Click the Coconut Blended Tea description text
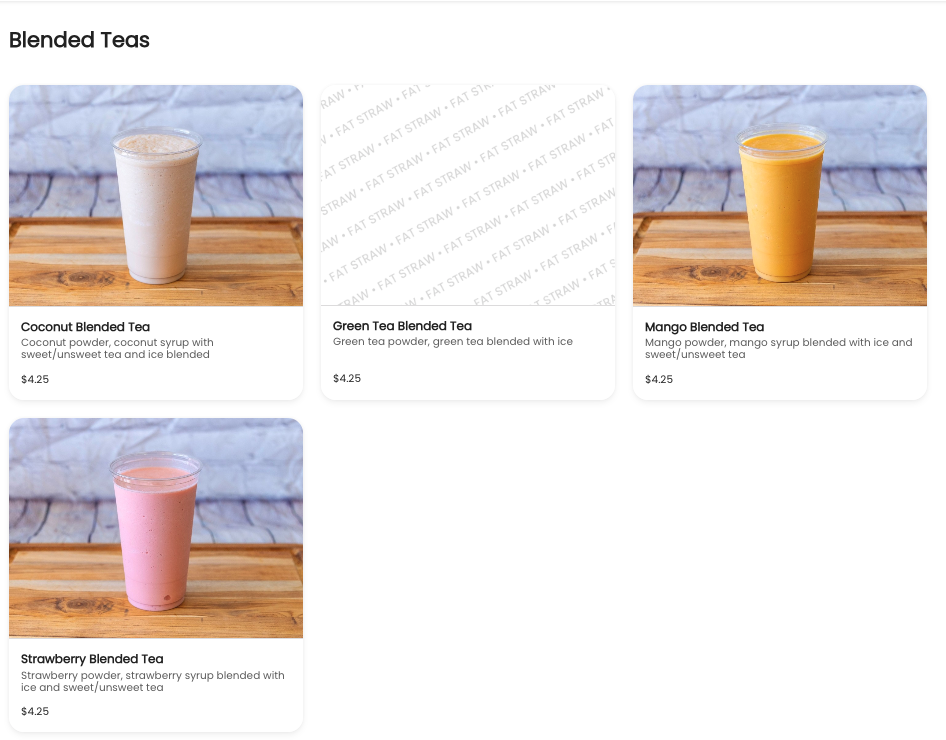 117,348
